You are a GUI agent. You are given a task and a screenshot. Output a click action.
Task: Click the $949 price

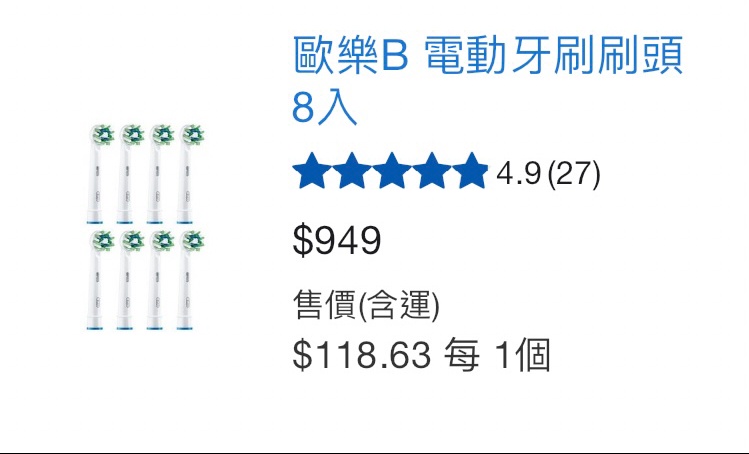point(337,240)
